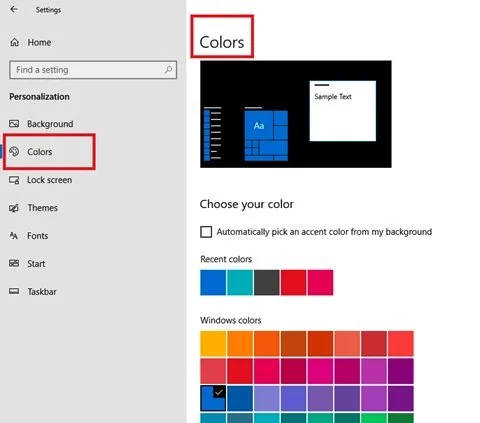
Task: Click inside the Find a setting field
Action: coord(93,70)
